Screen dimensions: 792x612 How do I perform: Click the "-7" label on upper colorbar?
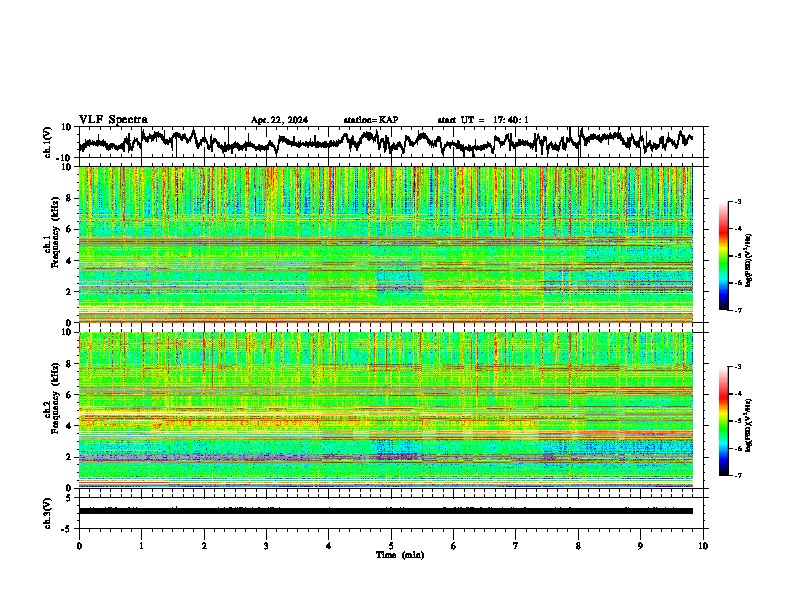(x=737, y=310)
